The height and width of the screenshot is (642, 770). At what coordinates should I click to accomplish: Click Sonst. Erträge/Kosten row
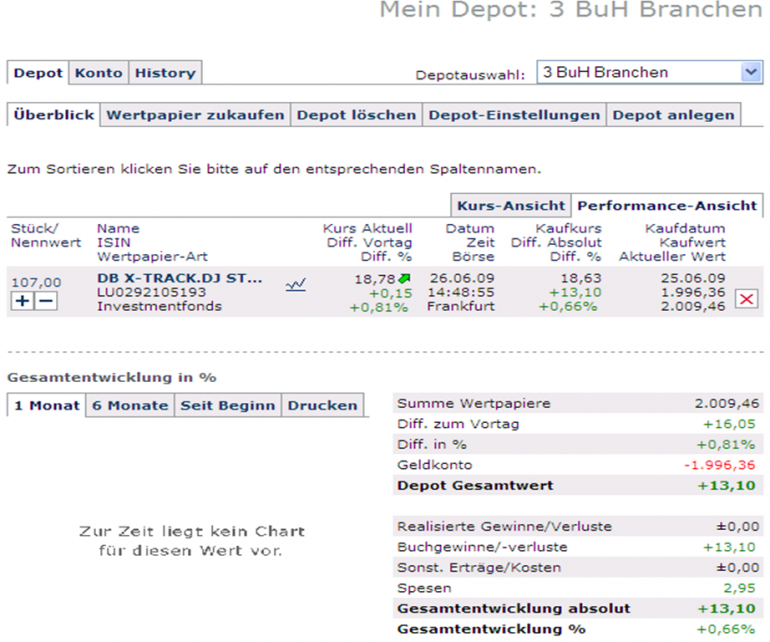[x=578, y=567]
